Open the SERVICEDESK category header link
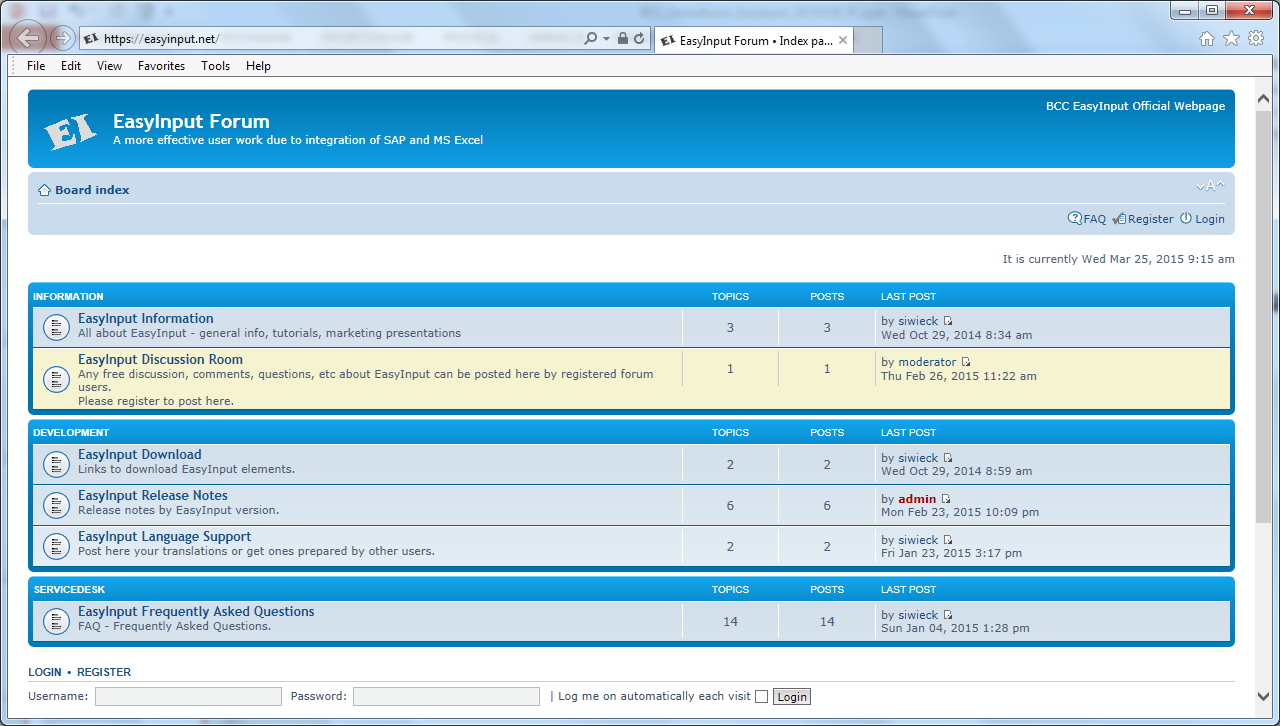This screenshot has width=1280, height=726. point(69,590)
